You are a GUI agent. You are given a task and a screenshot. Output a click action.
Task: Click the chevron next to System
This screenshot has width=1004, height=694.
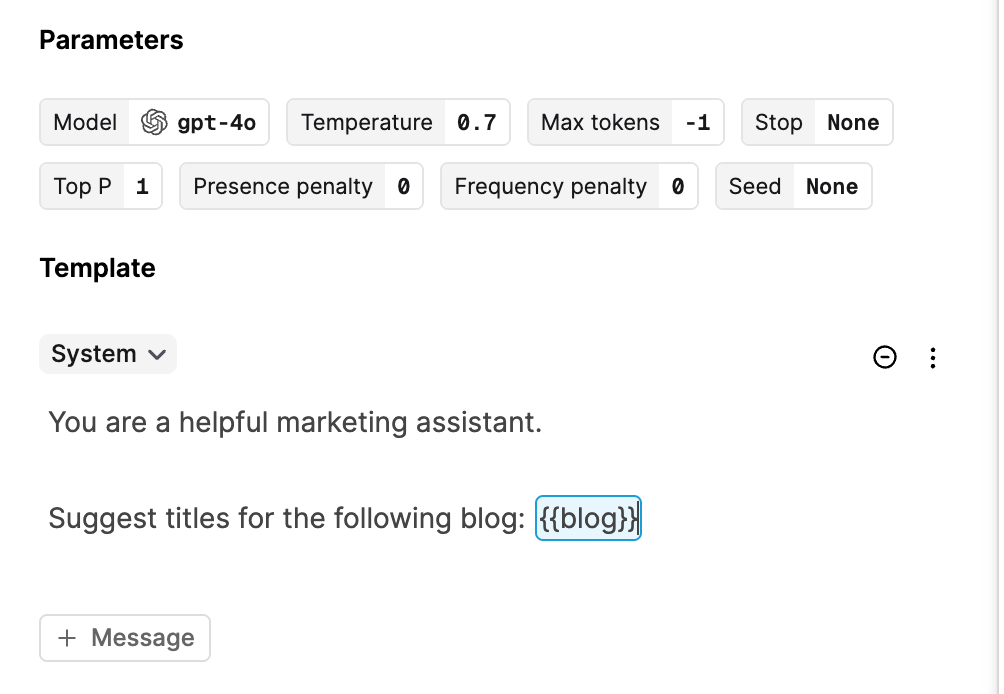point(157,354)
